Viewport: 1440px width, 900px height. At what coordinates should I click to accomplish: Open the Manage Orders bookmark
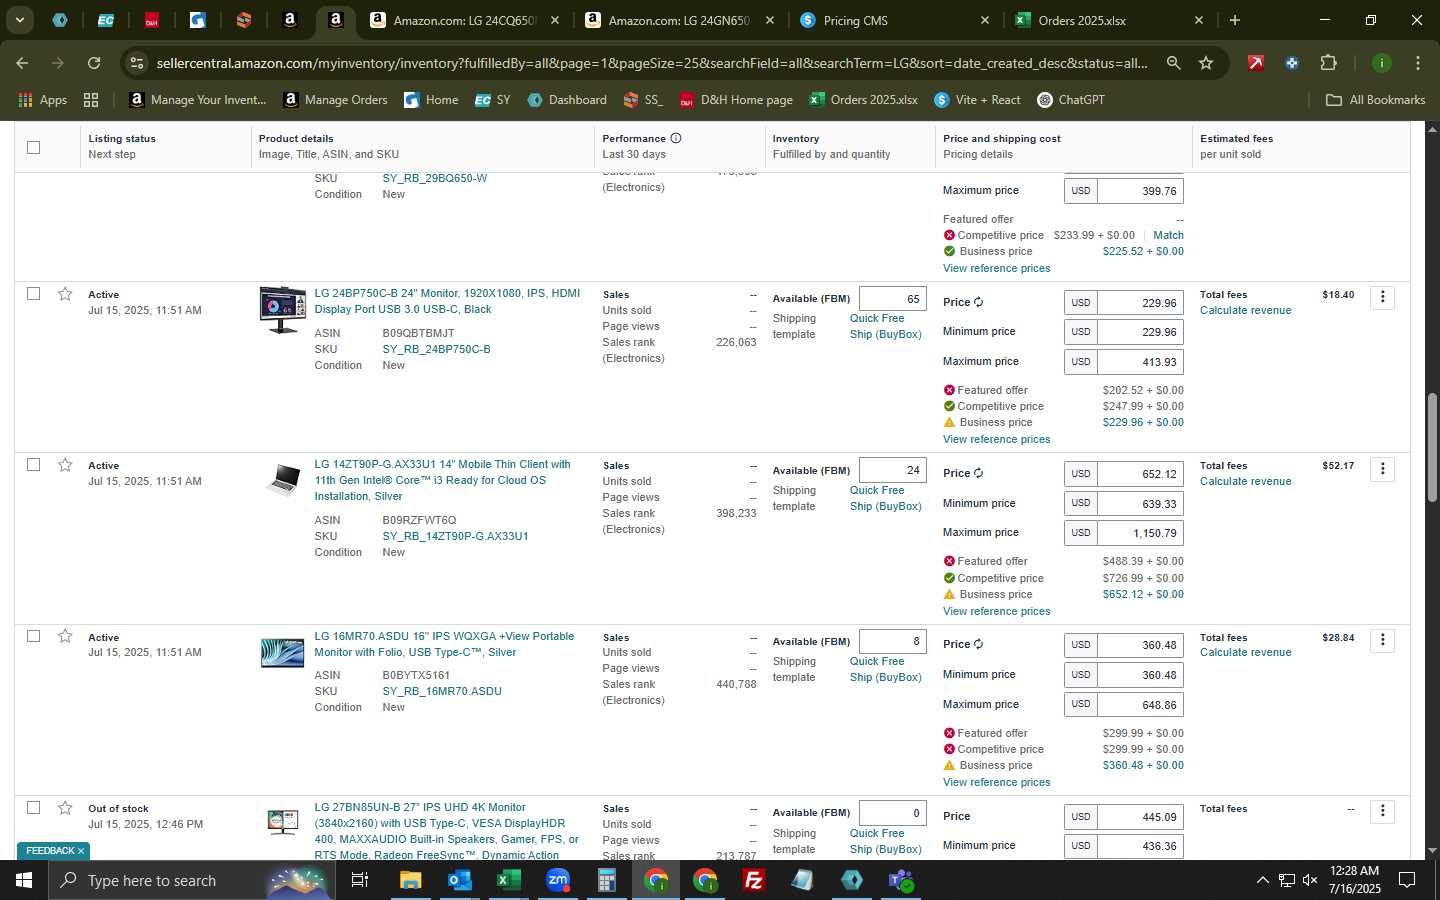coord(335,100)
